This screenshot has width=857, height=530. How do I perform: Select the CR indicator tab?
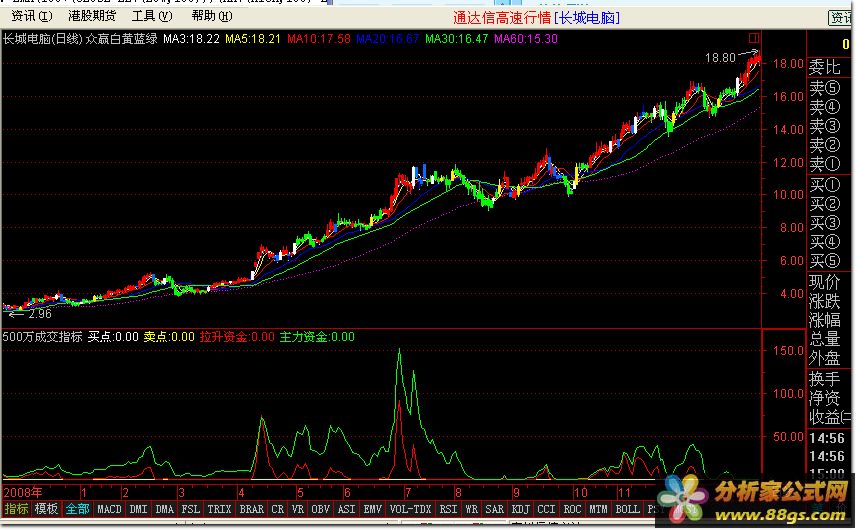[278, 509]
